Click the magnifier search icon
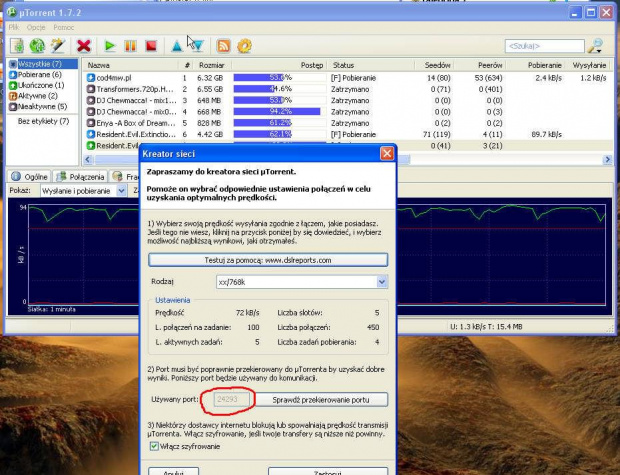620x475 pixels. pos(595,45)
